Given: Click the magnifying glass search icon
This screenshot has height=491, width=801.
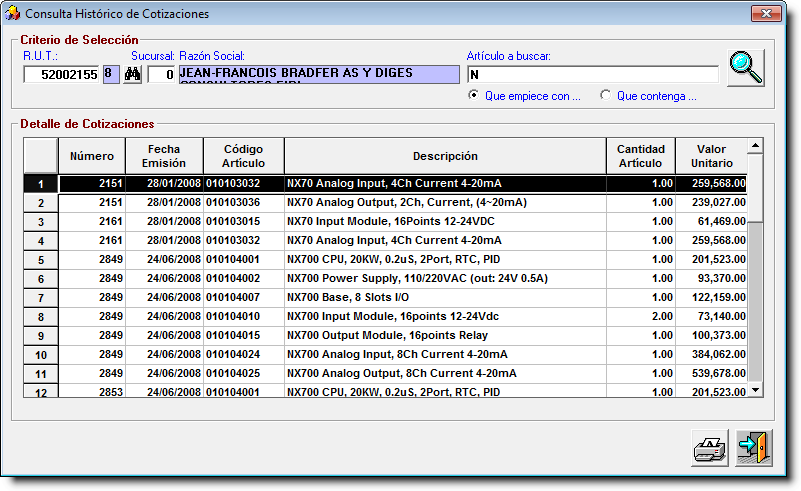Looking at the screenshot, I should coord(745,68).
